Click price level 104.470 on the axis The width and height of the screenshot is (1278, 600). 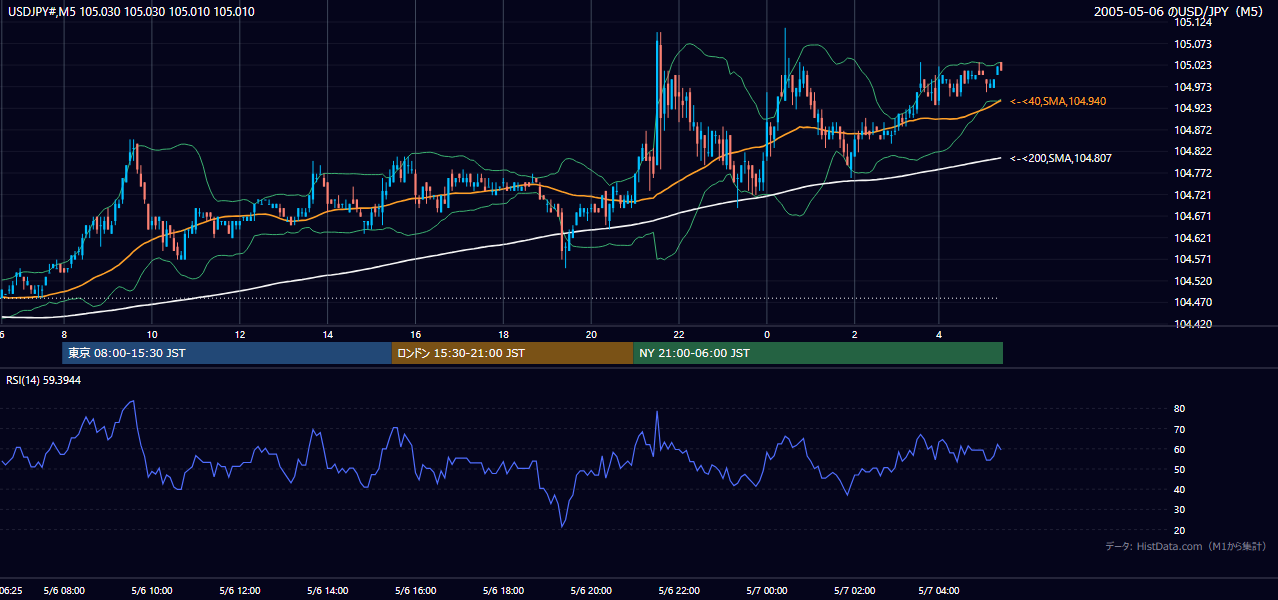pyautogui.click(x=1193, y=302)
